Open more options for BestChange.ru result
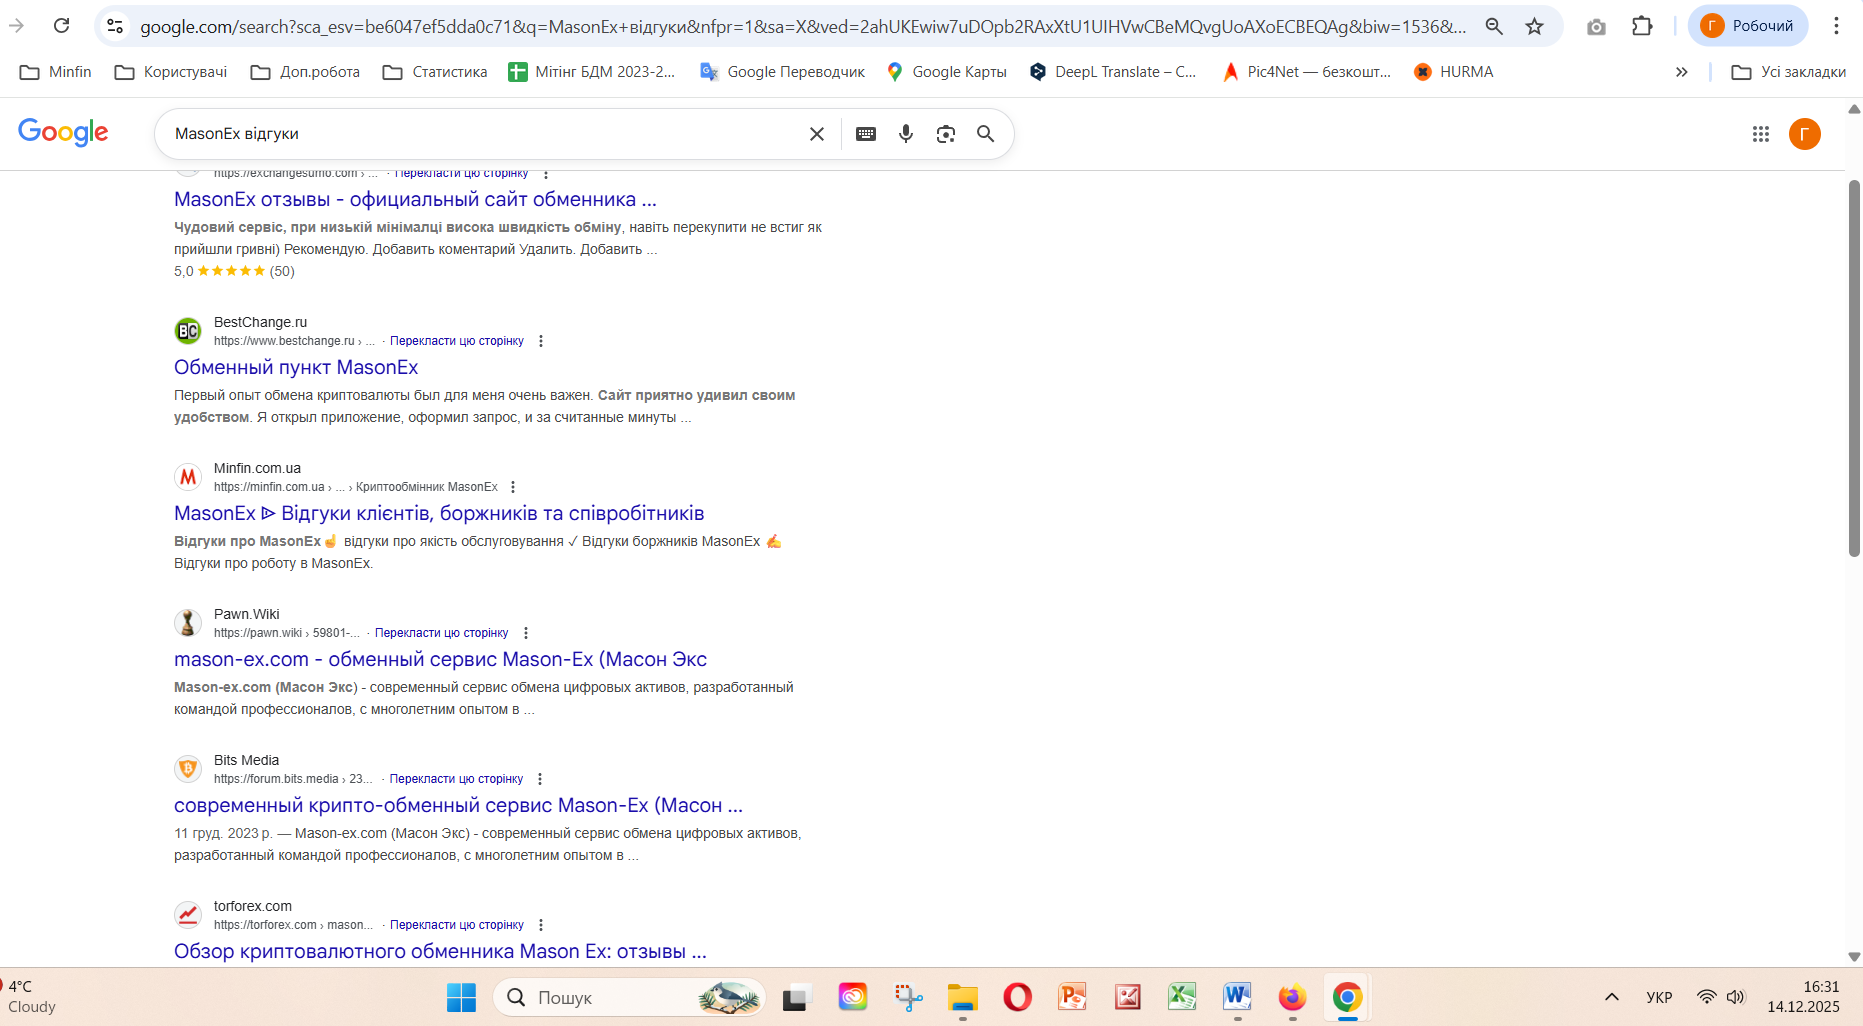The width and height of the screenshot is (1863, 1026). tap(541, 341)
